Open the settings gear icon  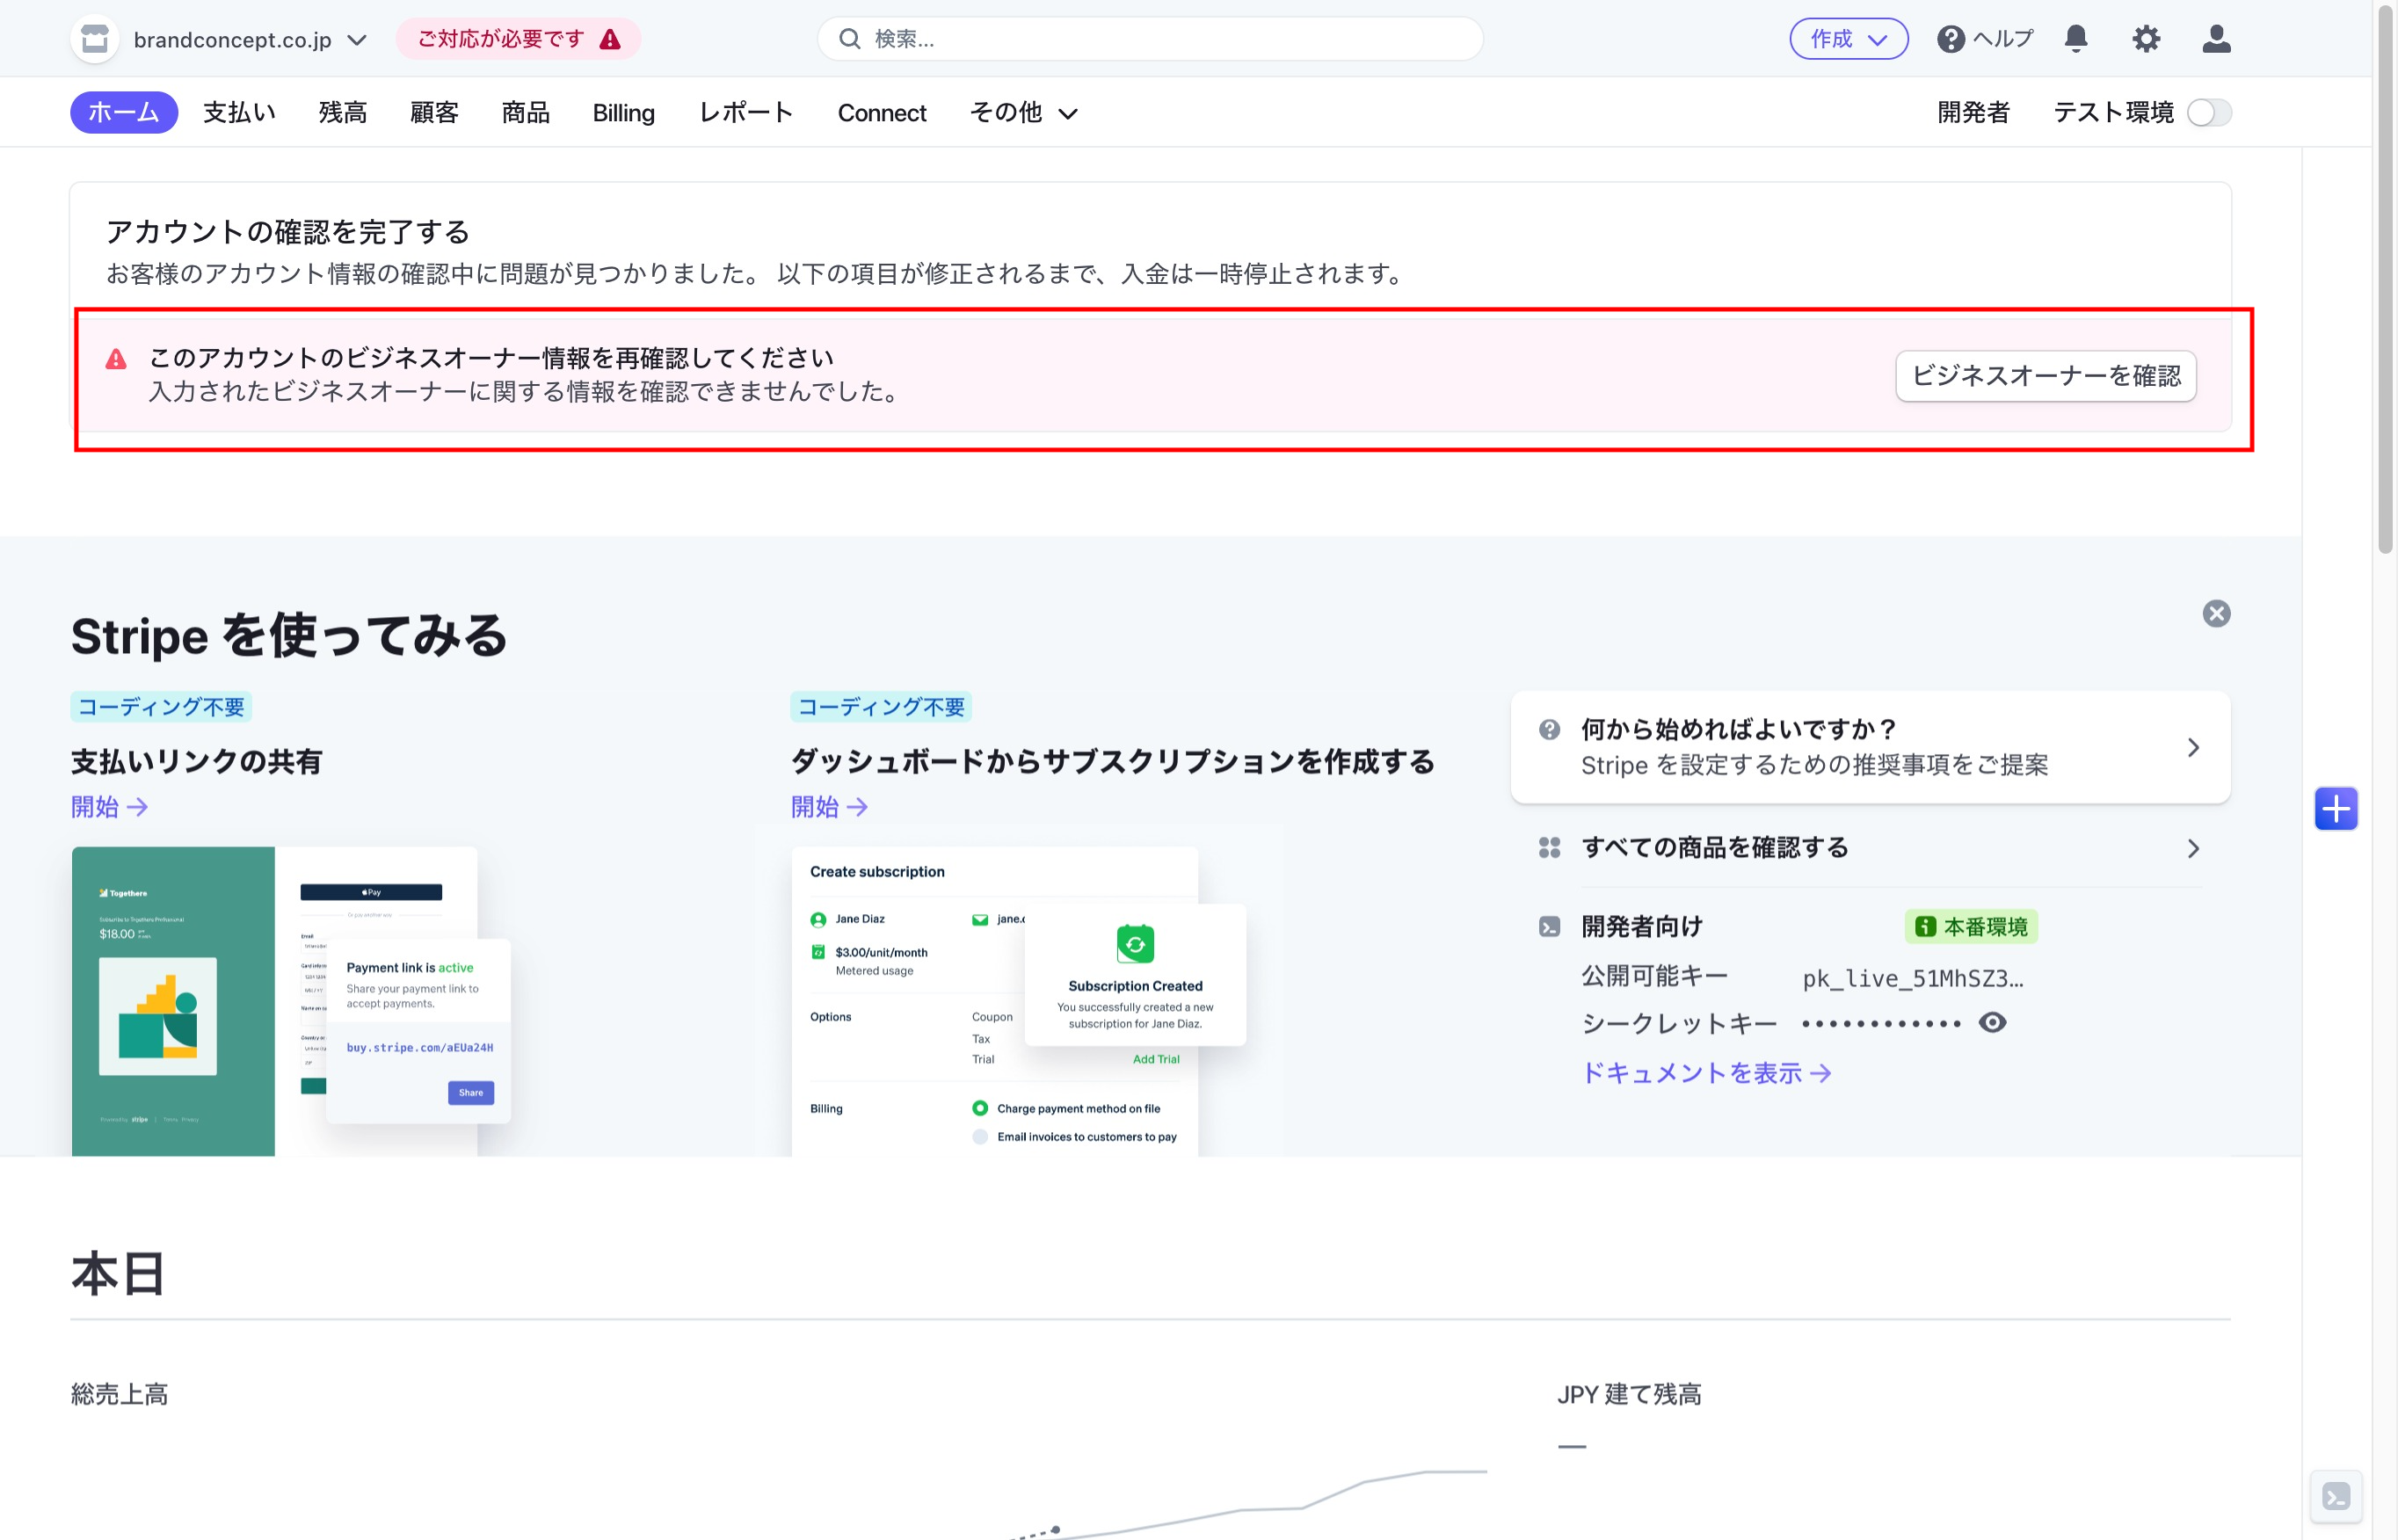pos(2146,39)
